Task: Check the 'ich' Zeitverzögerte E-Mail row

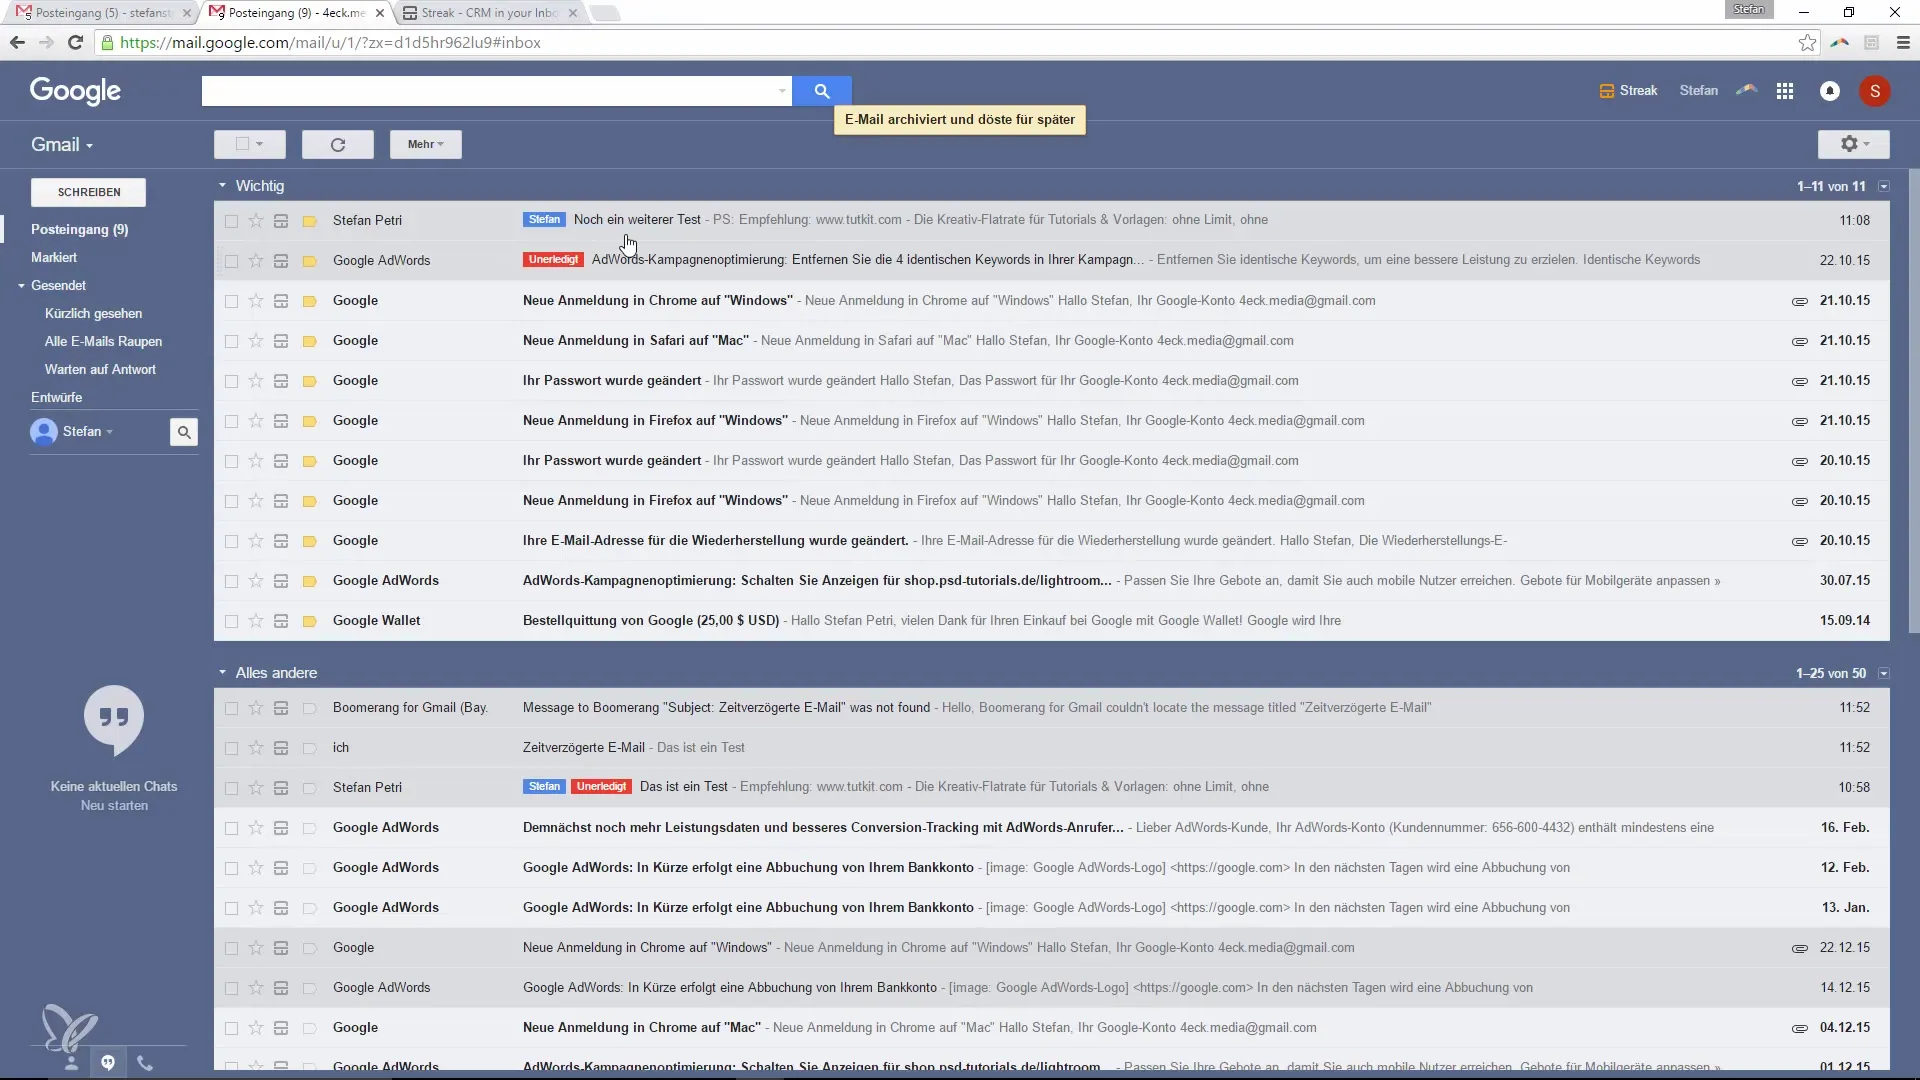Action: (x=231, y=748)
